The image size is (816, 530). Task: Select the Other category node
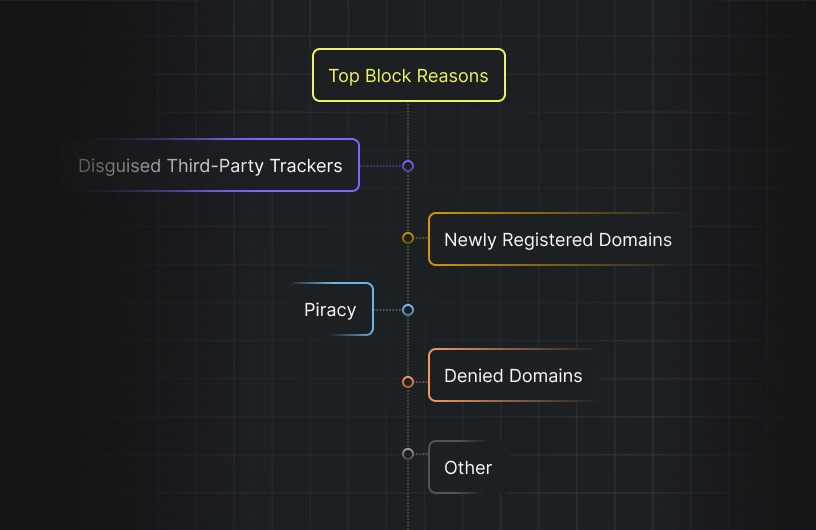coord(468,467)
